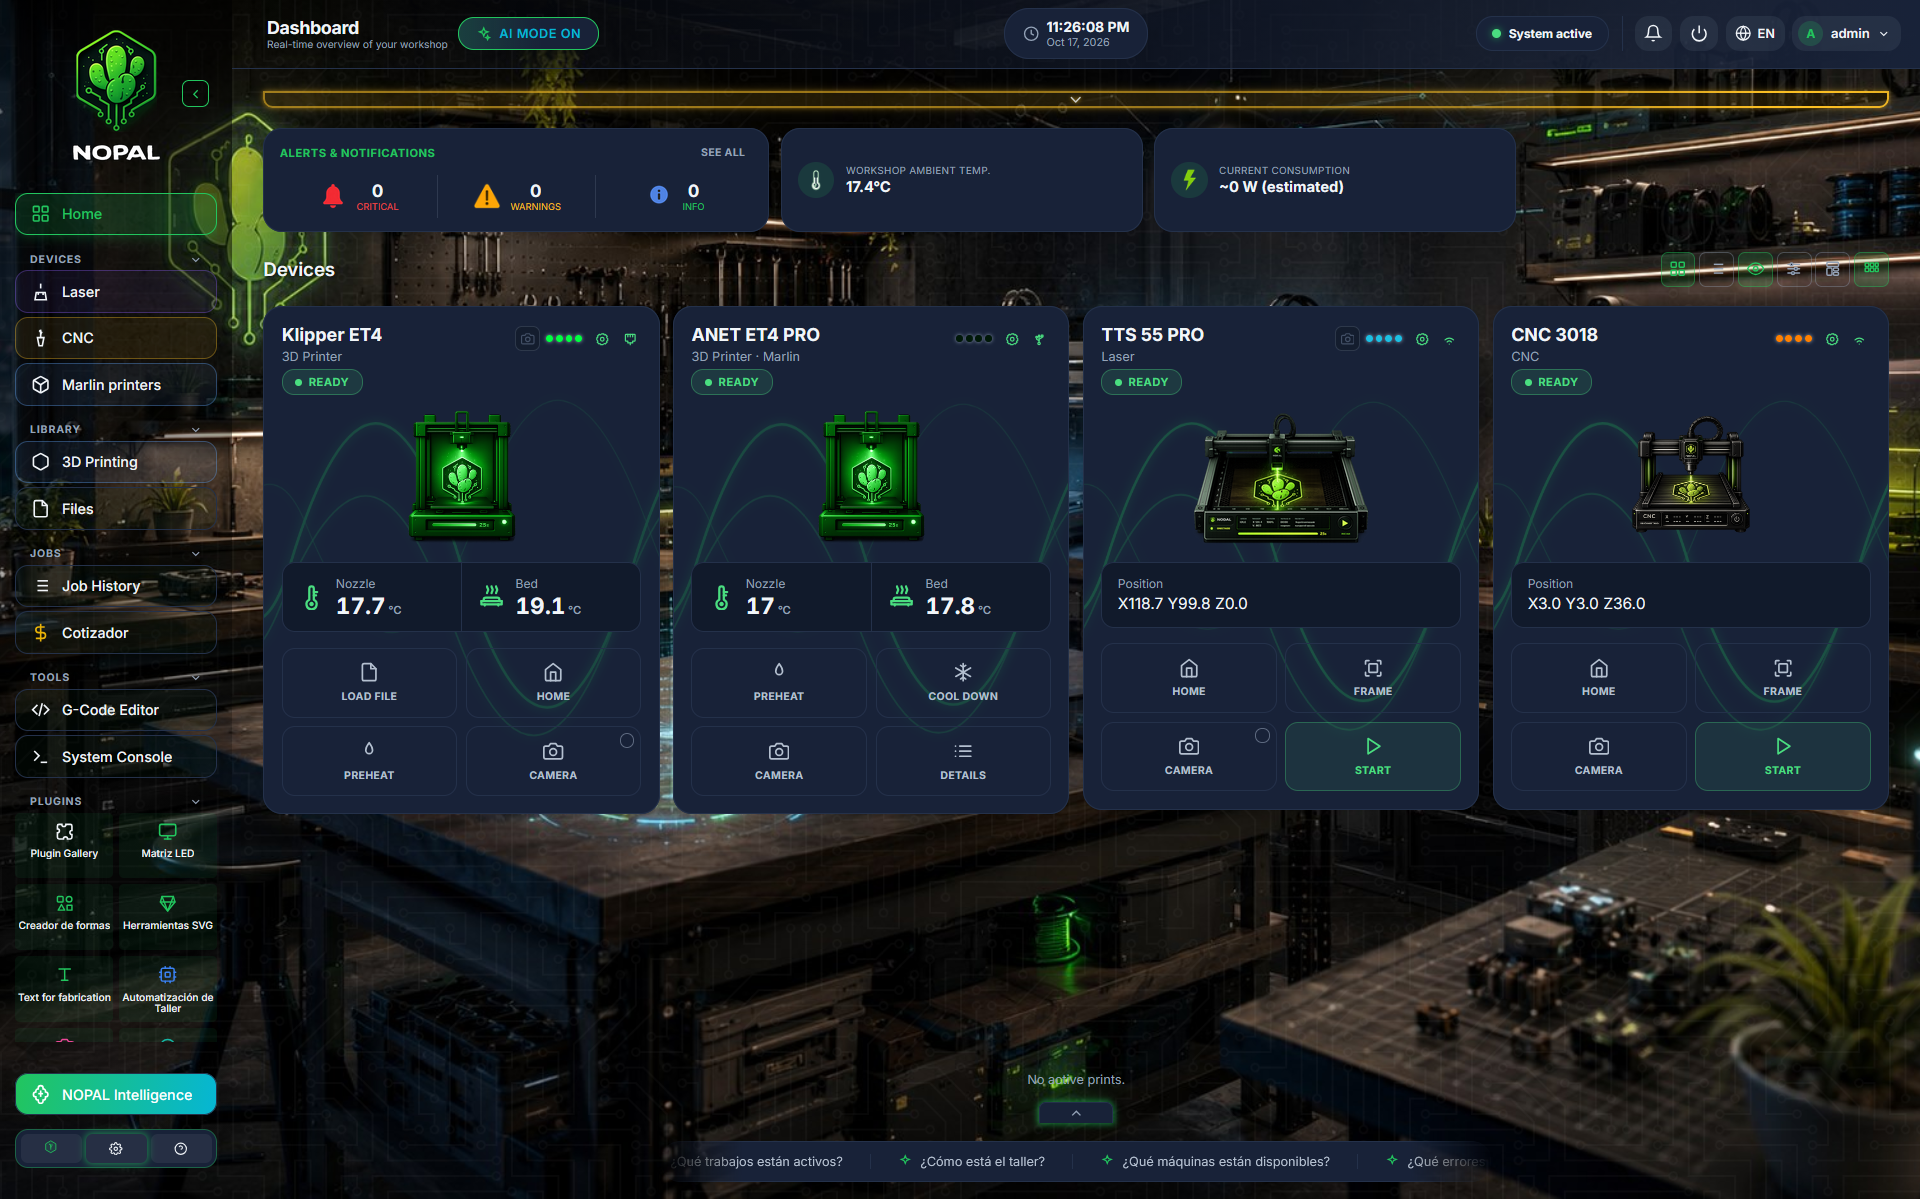
Task: Open the help icon at sidebar bottom
Action: tap(181, 1149)
